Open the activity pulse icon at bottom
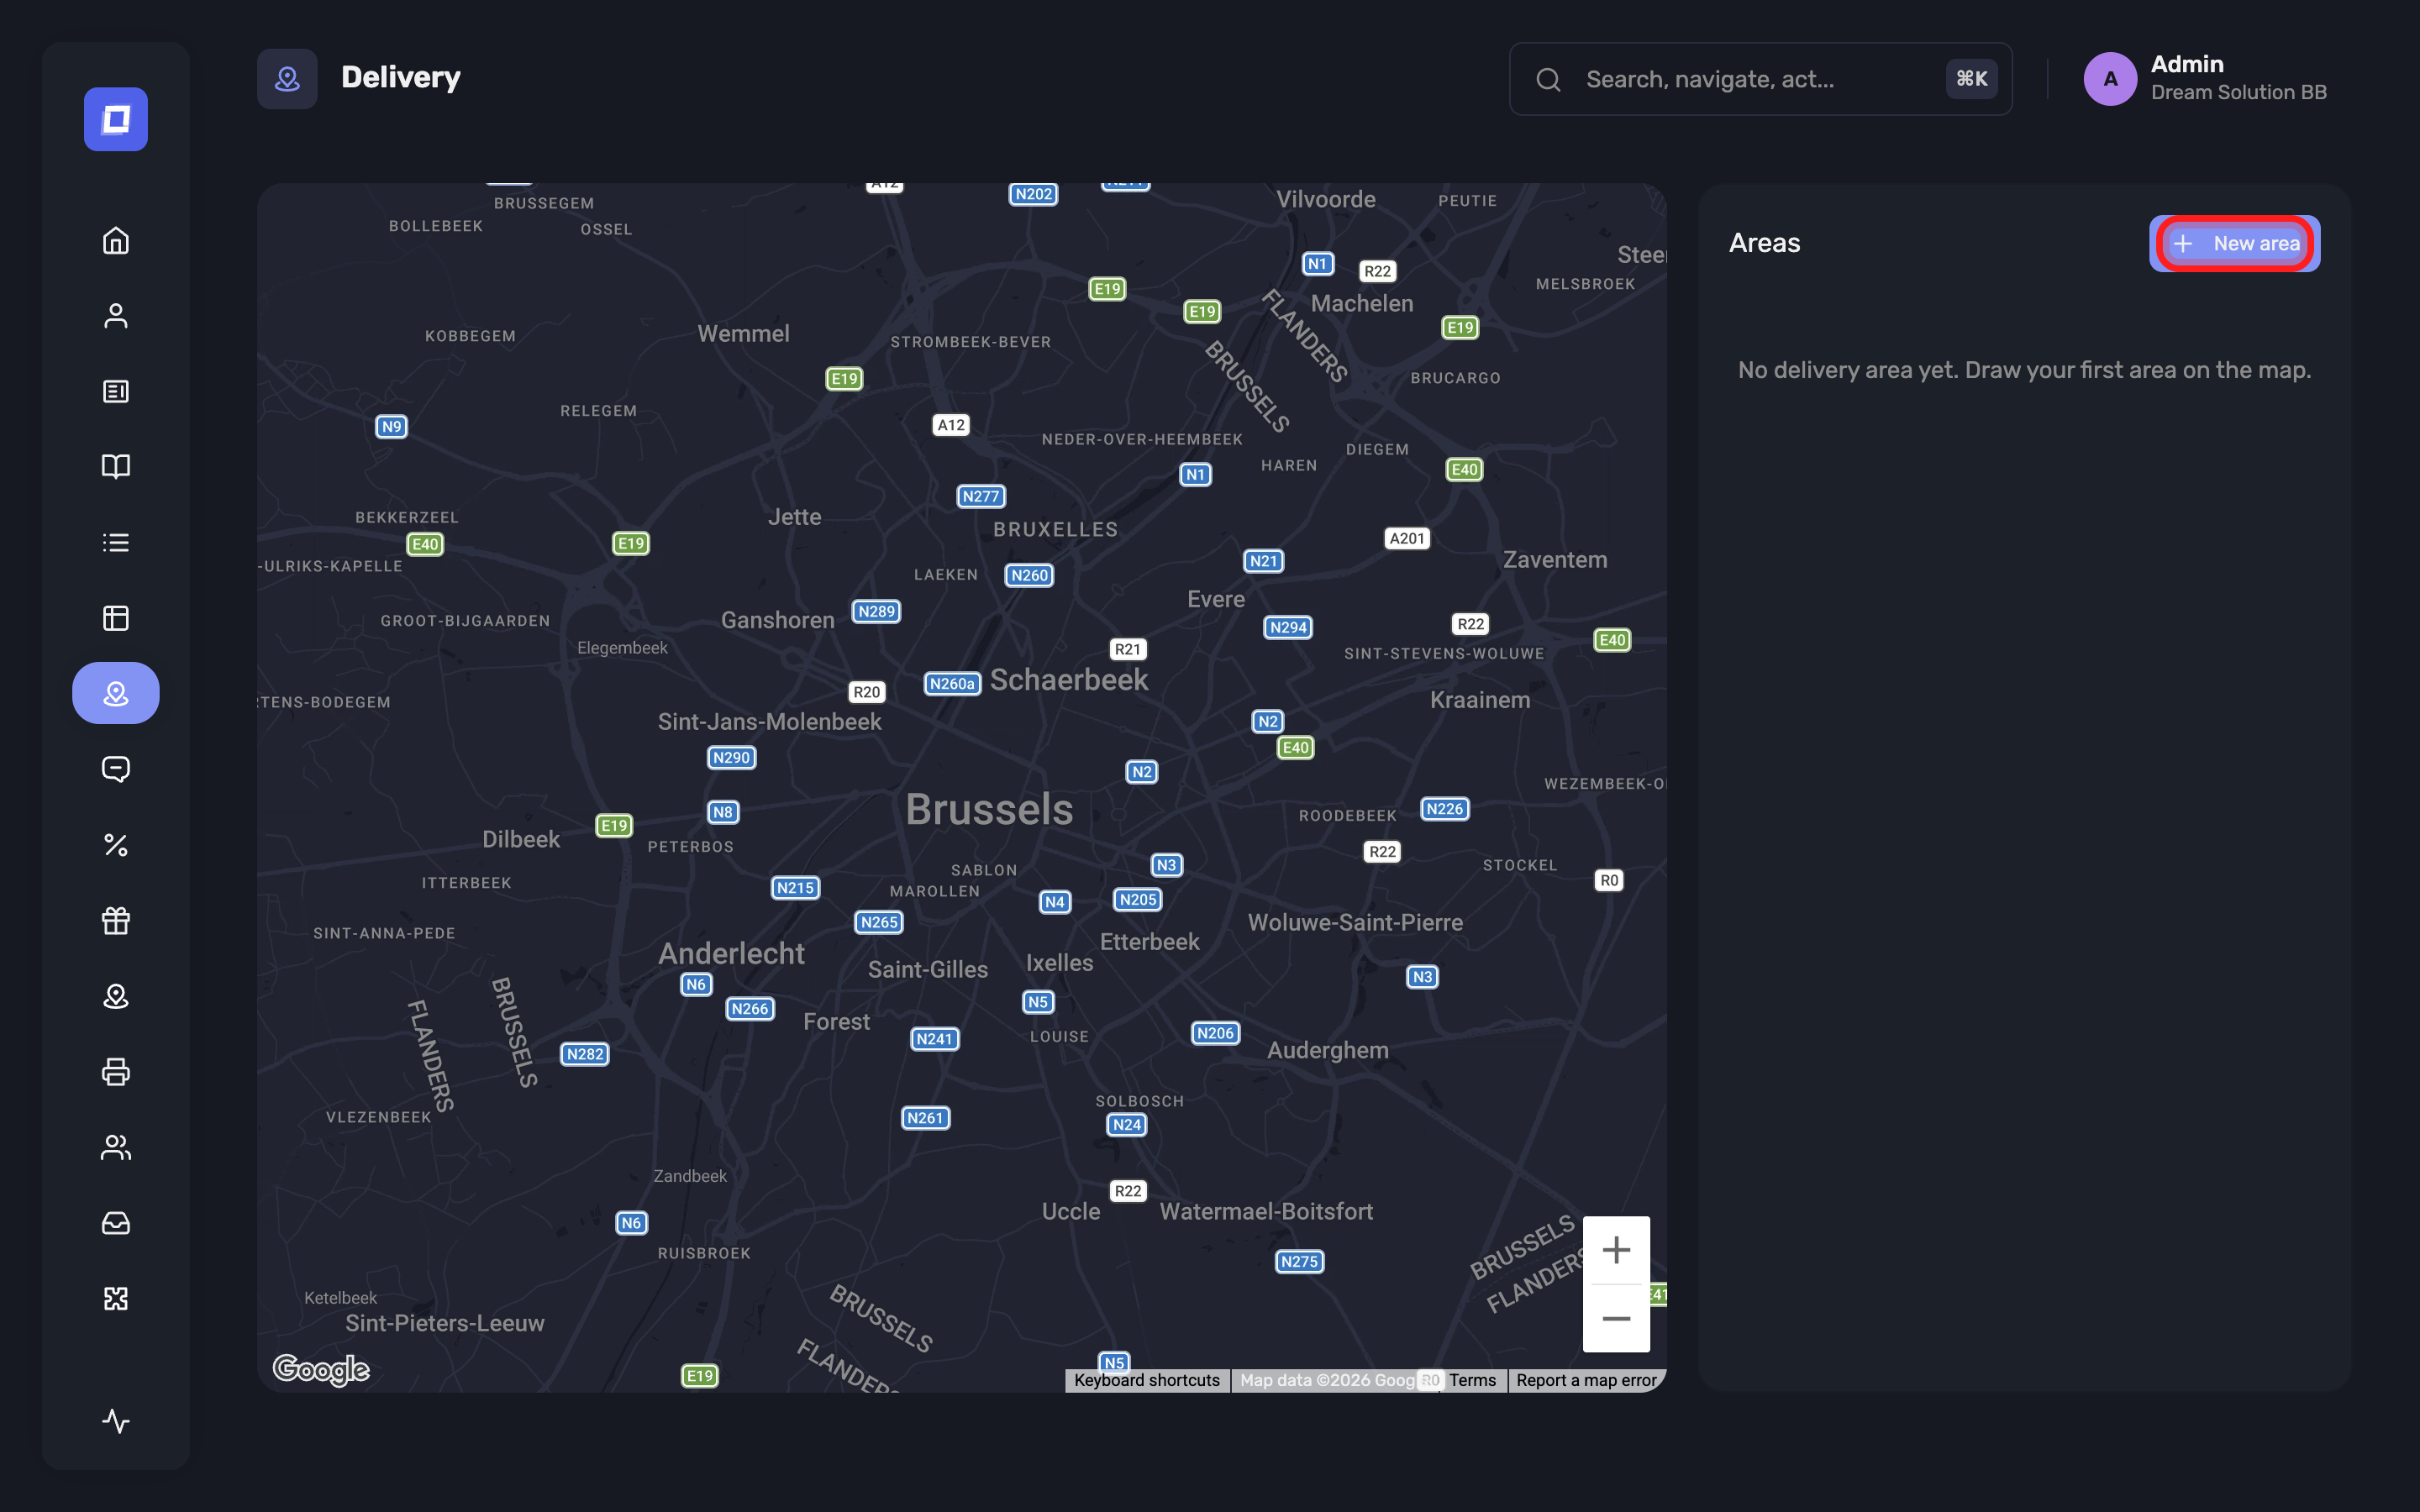This screenshot has width=2420, height=1512. pyautogui.click(x=116, y=1421)
